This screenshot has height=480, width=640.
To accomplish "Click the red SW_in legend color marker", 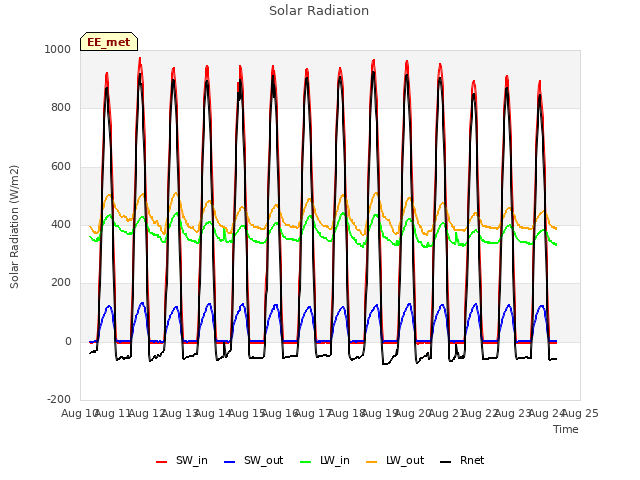I will point(162,462).
